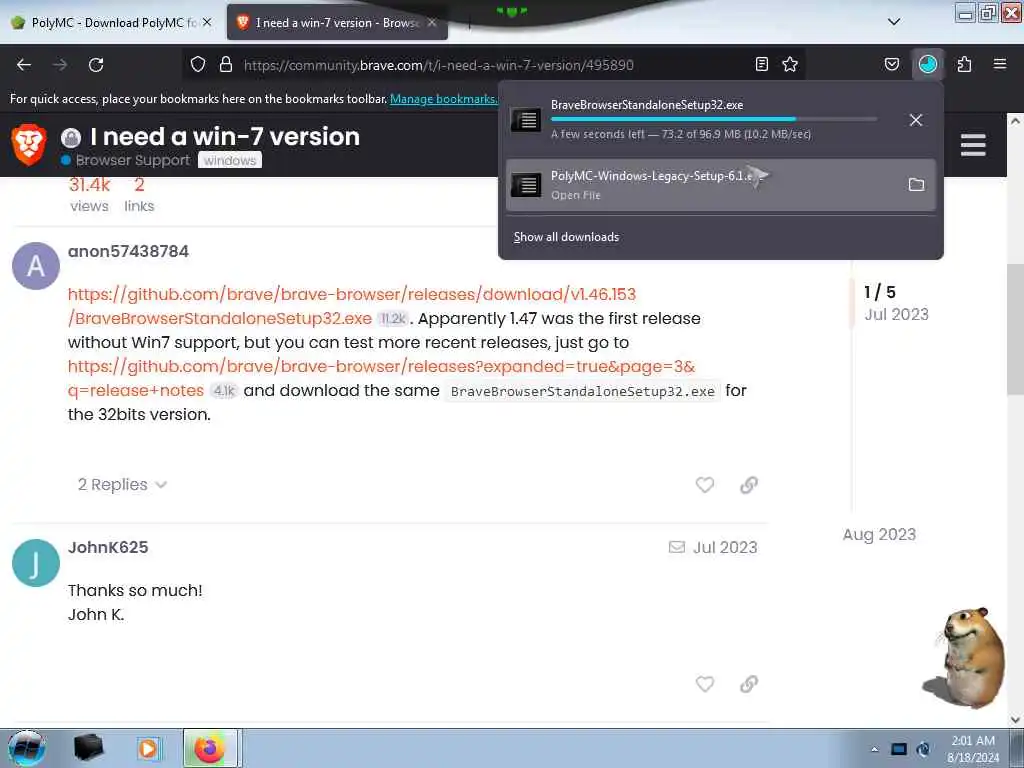
Task: Click the network tray icon
Action: pyautogui.click(x=899, y=749)
